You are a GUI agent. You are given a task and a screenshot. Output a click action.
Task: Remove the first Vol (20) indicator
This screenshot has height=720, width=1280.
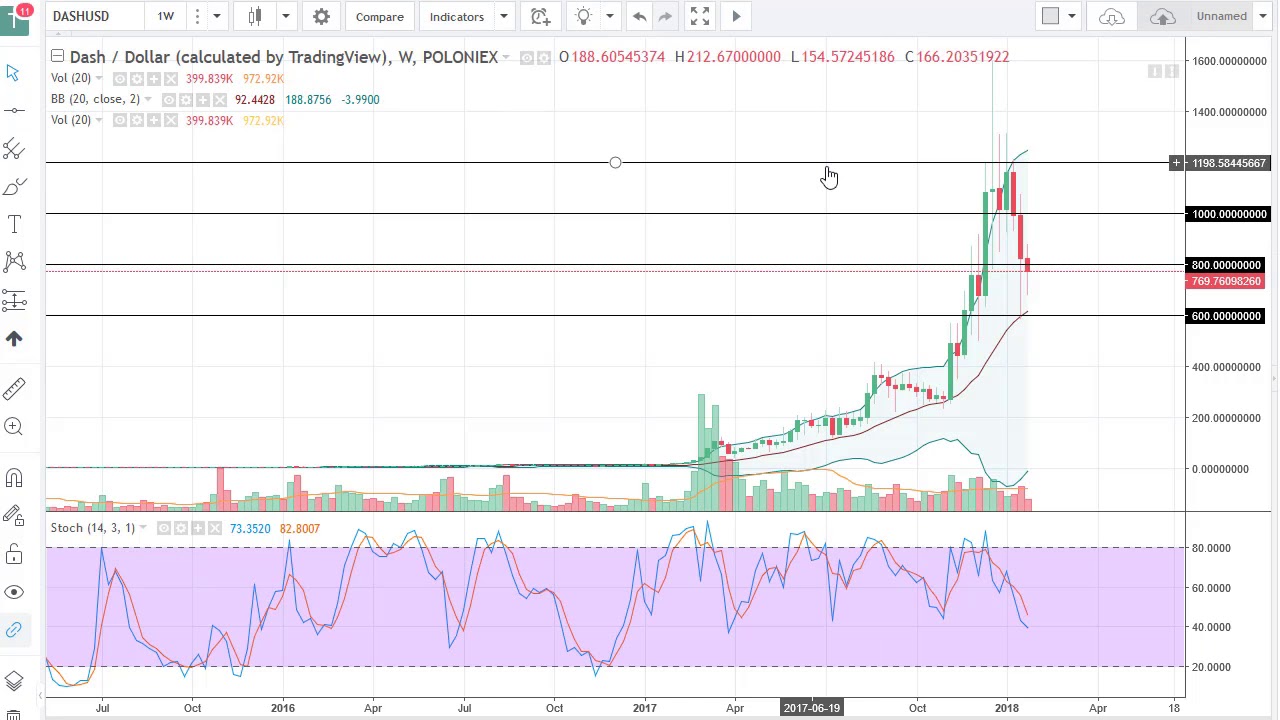[x=170, y=78]
